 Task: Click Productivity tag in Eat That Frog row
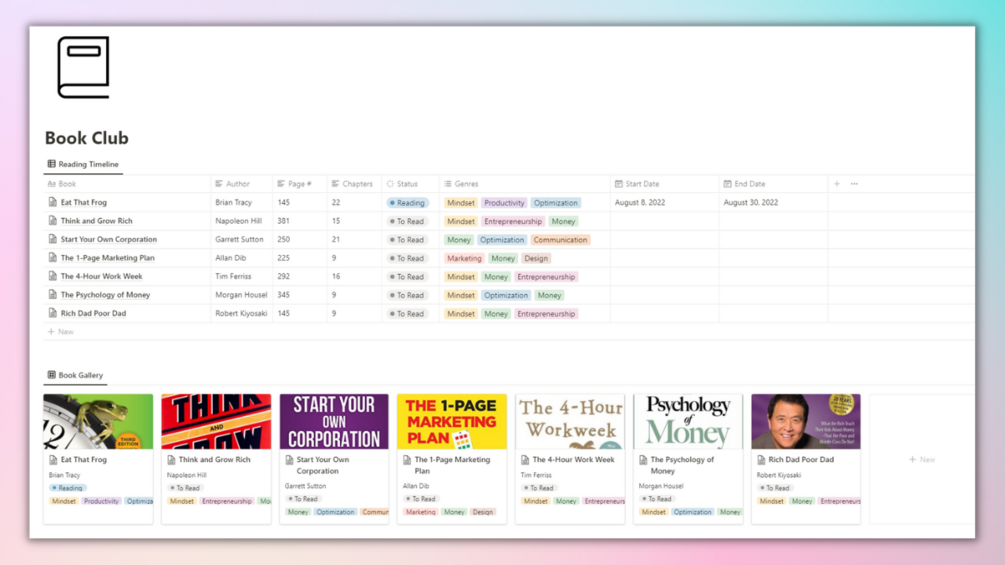[x=504, y=203]
